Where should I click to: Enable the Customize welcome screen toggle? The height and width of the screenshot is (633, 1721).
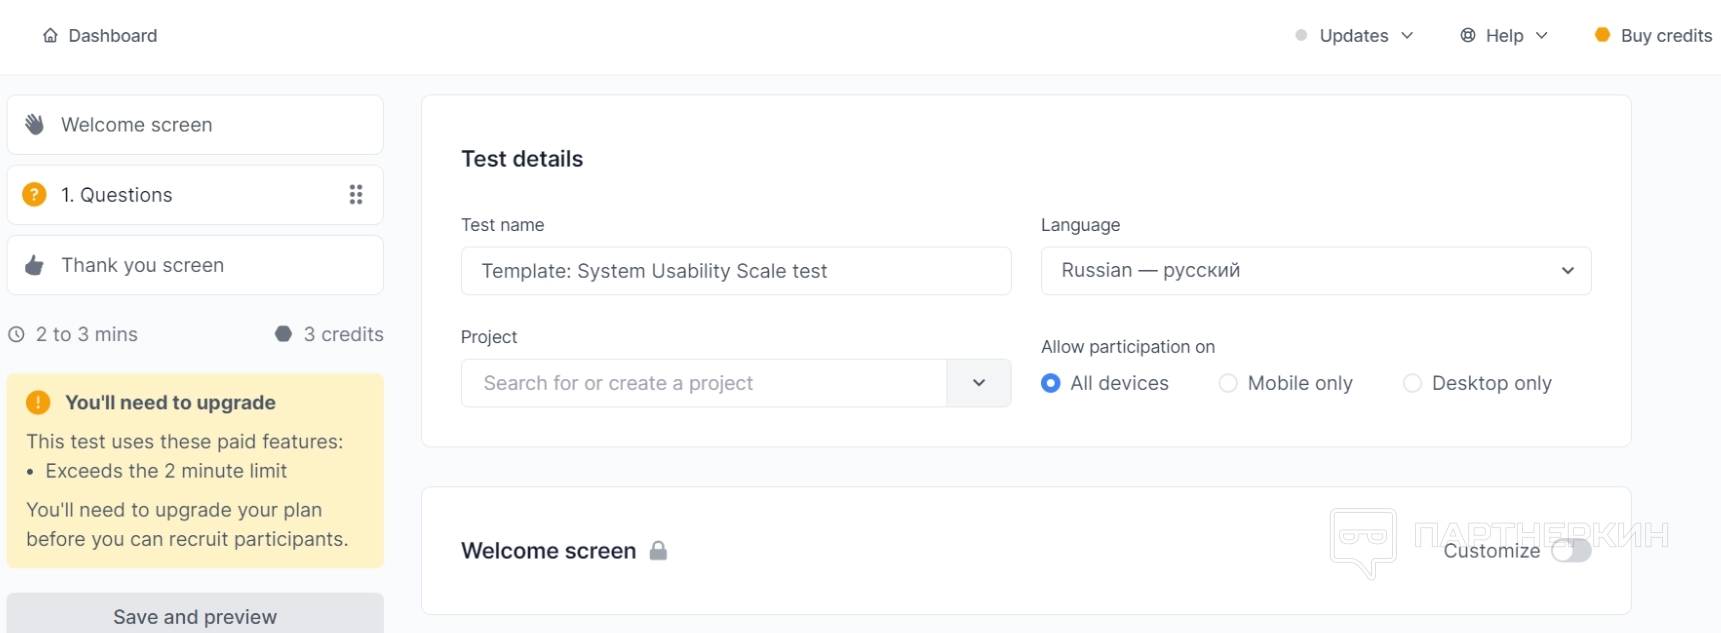[1571, 551]
